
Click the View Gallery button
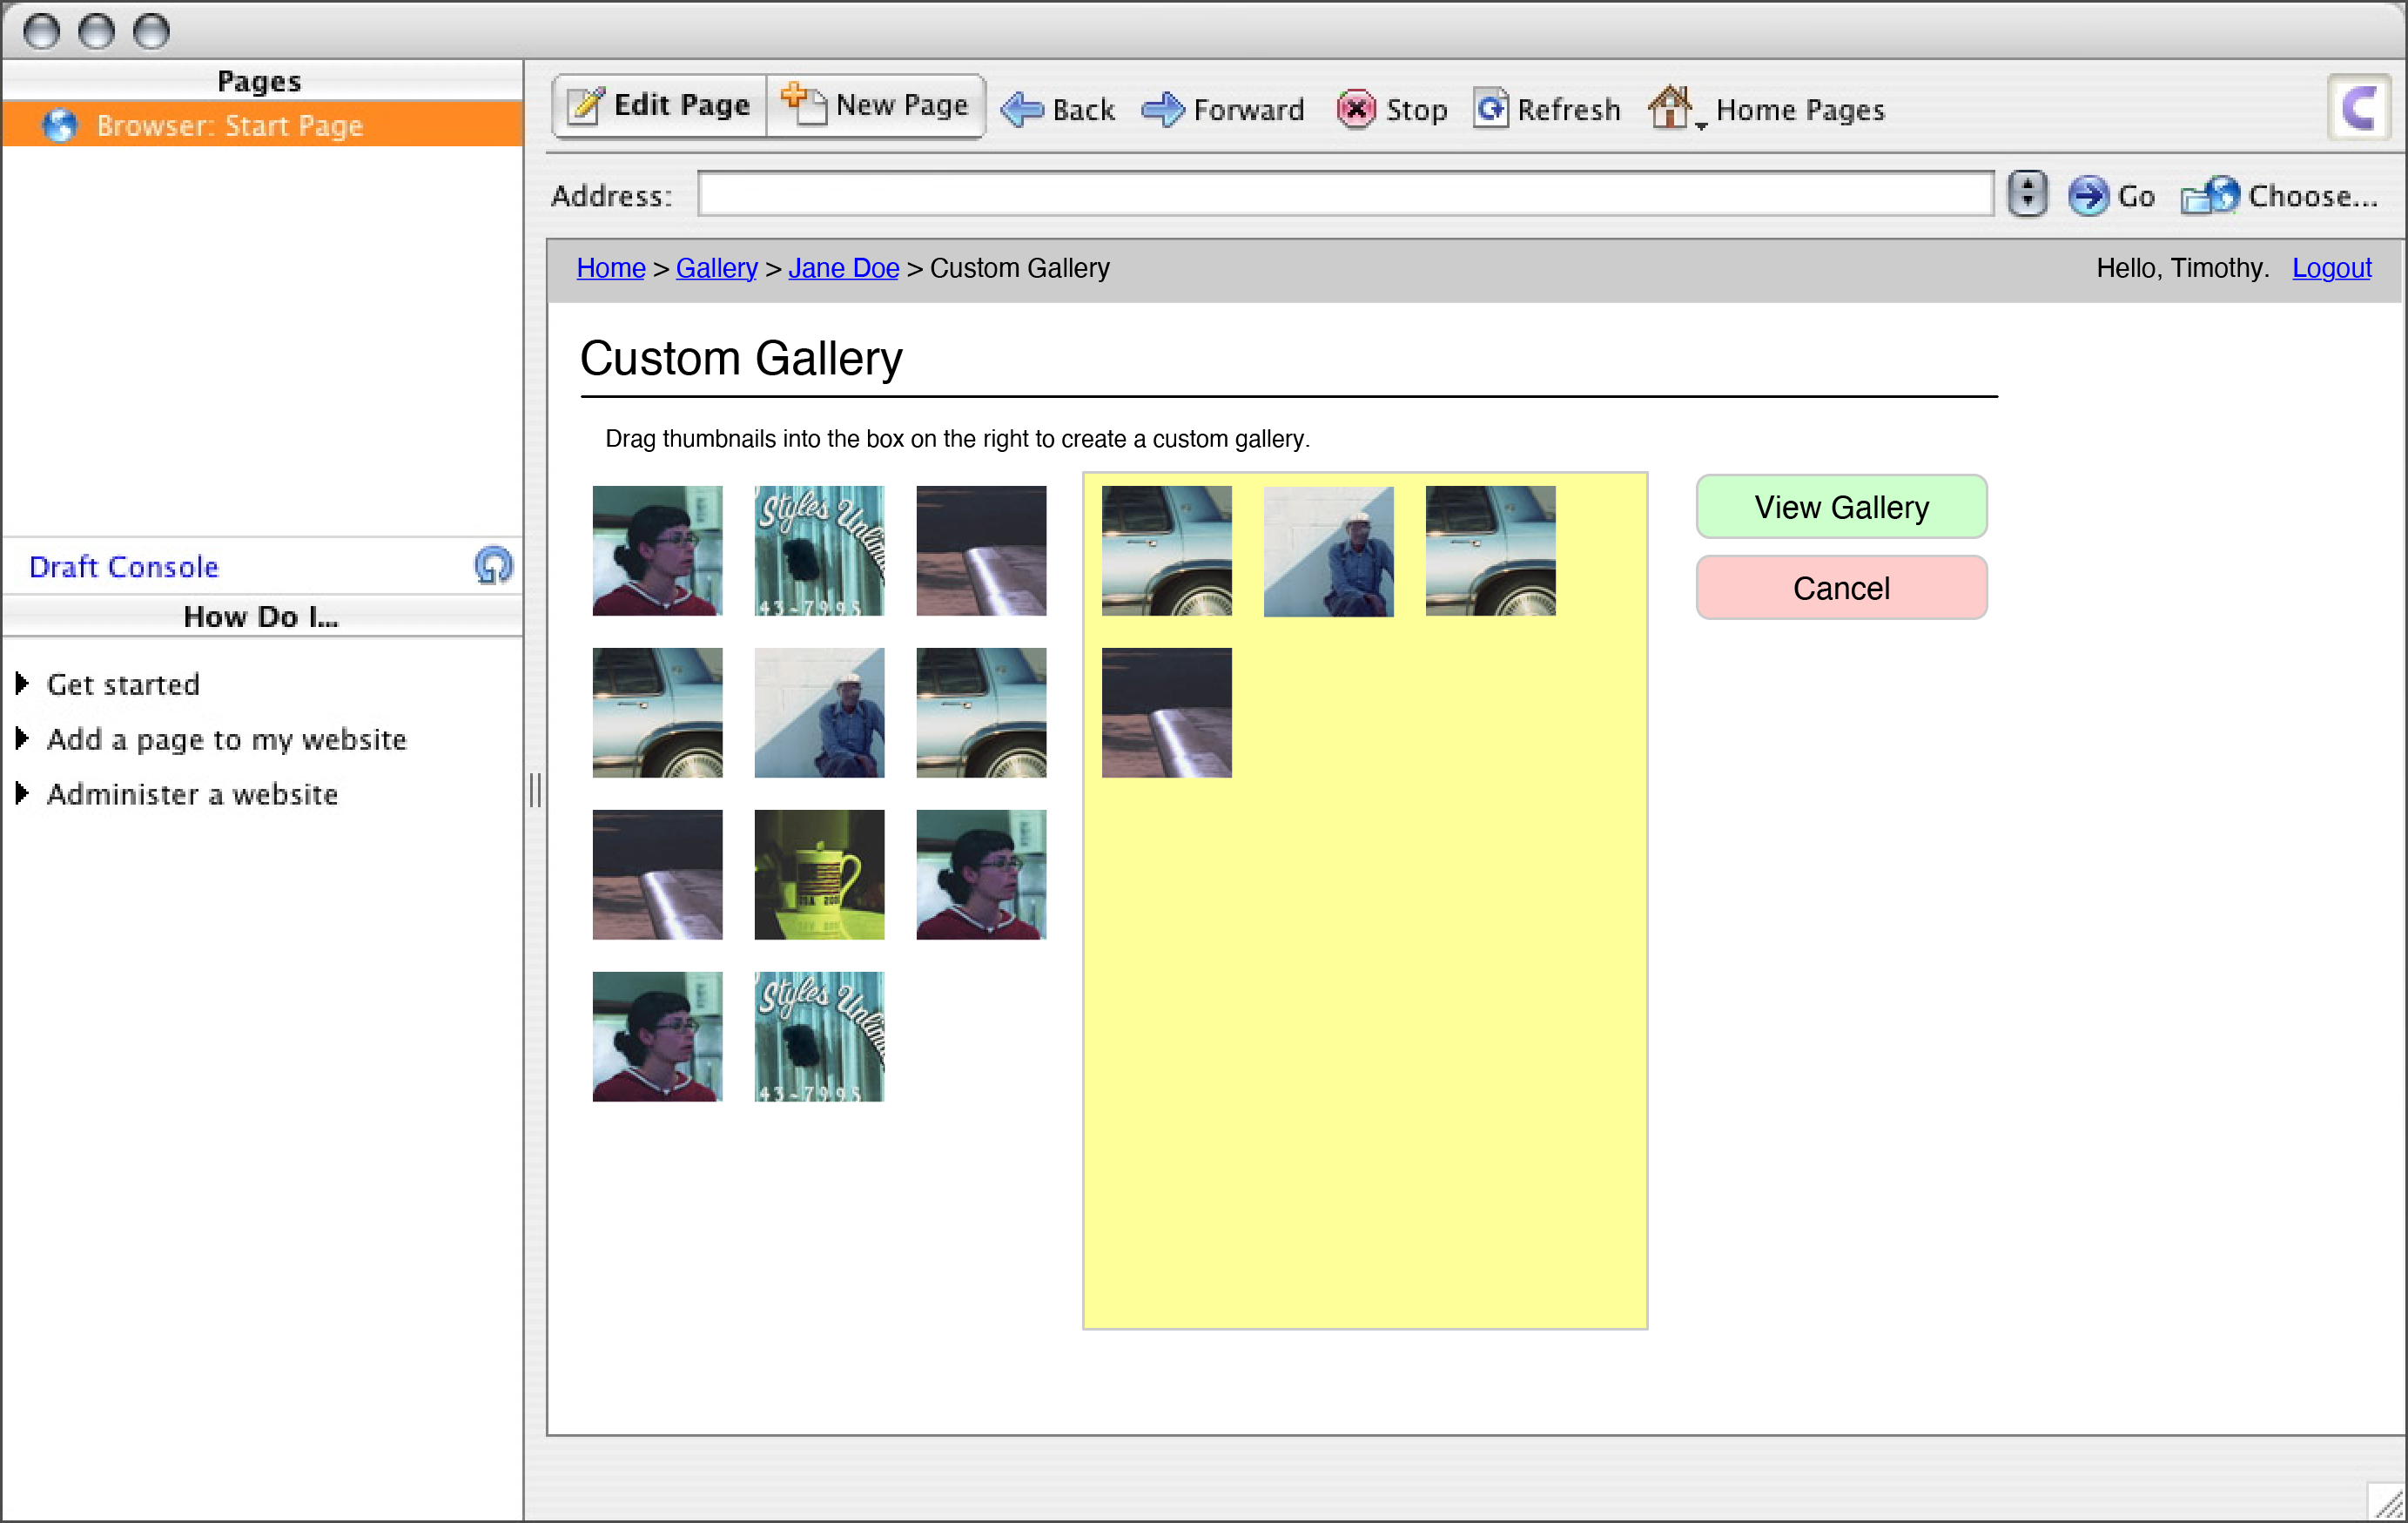point(1841,506)
